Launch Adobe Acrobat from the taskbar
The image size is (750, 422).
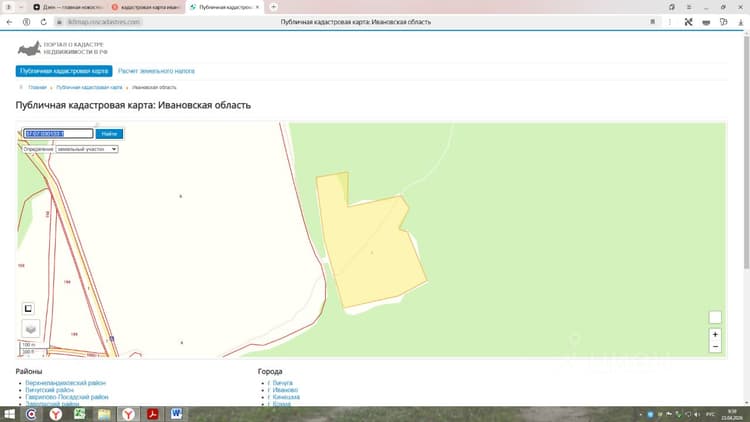(153, 414)
